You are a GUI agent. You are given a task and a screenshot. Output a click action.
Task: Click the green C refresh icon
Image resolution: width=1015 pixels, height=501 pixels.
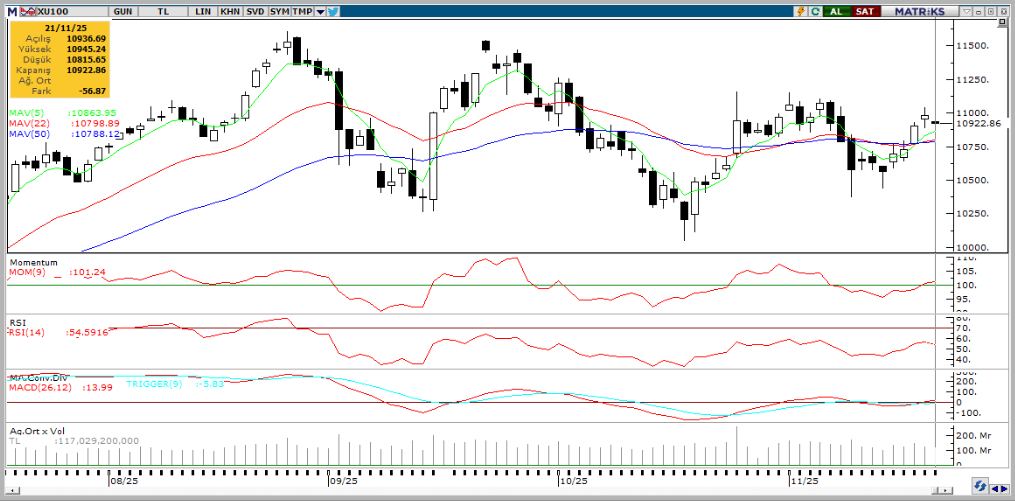[x=816, y=10]
